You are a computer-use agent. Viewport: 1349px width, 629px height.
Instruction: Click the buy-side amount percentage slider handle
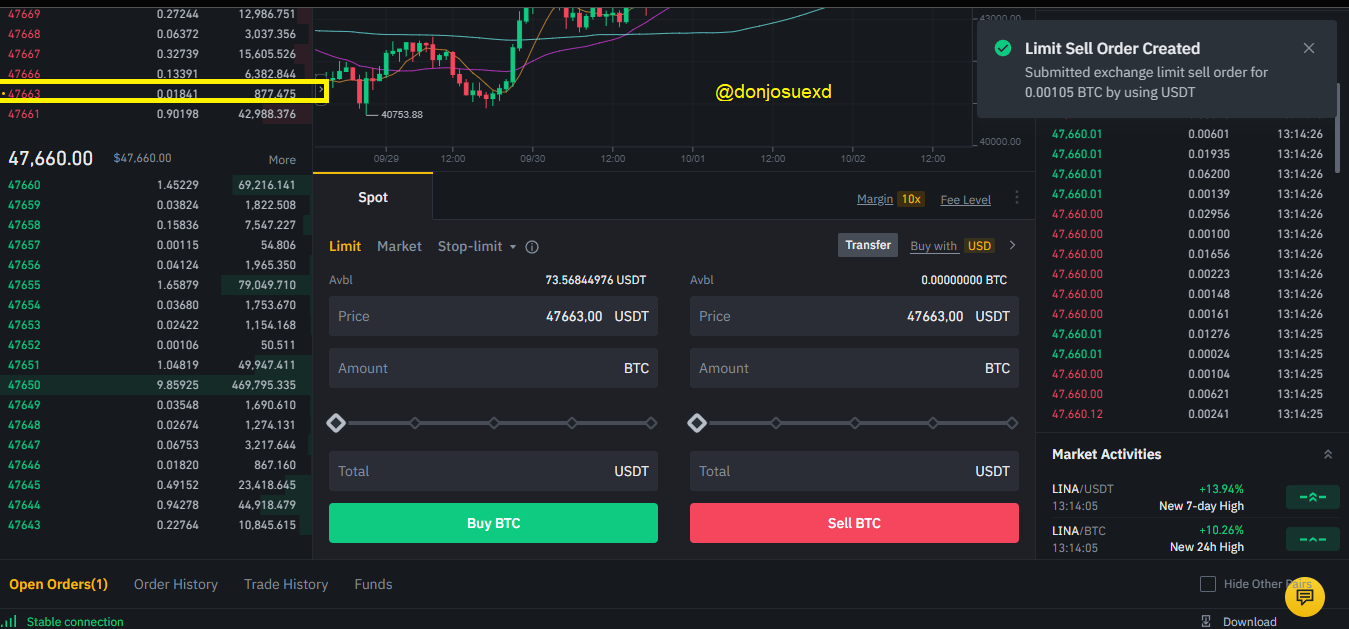tap(336, 423)
